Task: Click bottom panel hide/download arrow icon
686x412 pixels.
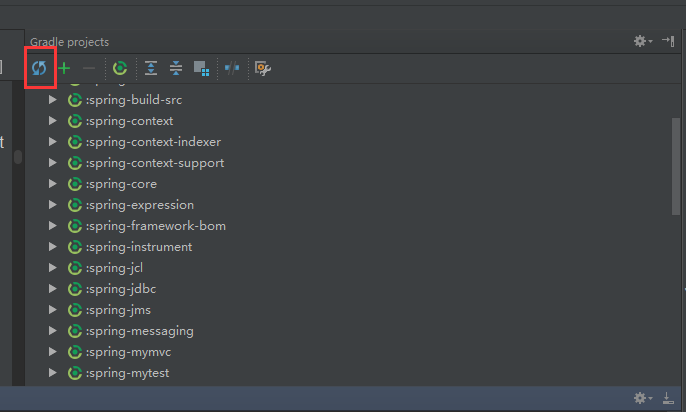Action: [x=668, y=398]
